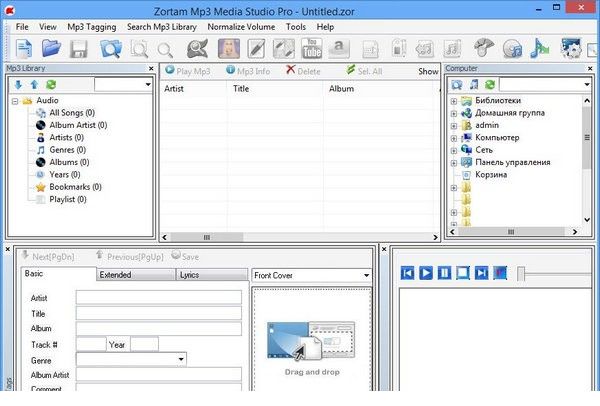Click the pencil edit tag toolbar icon

256,49
